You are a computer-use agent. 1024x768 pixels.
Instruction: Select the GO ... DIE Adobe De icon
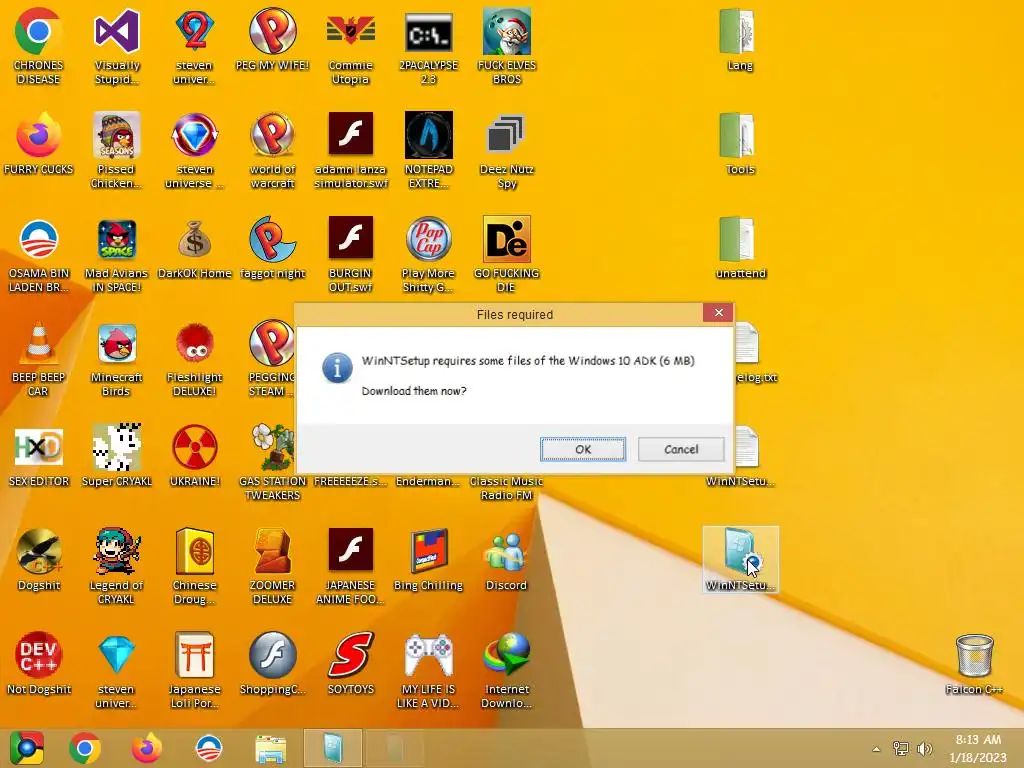tap(506, 255)
